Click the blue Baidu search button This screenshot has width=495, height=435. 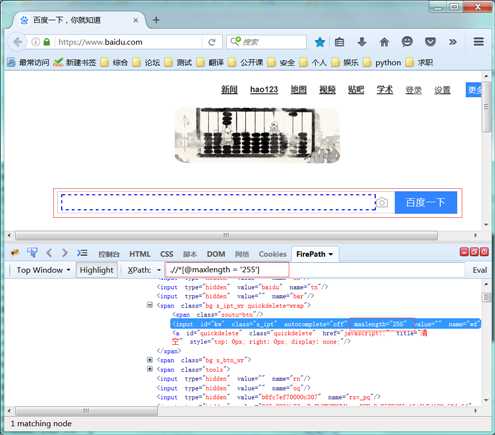(426, 202)
